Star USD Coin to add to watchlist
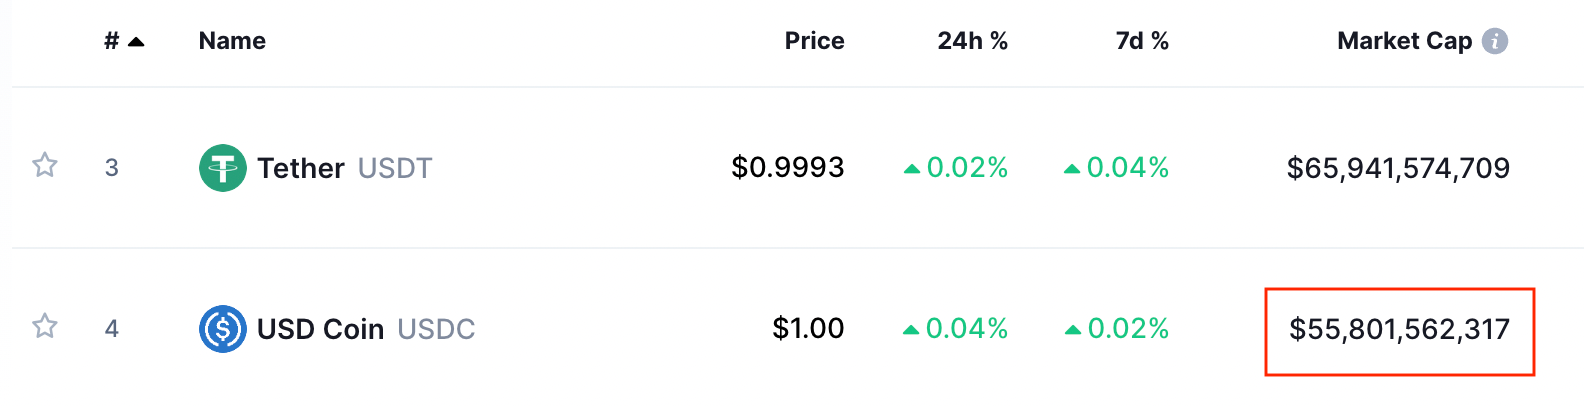The height and width of the screenshot is (406, 1584). (45, 326)
